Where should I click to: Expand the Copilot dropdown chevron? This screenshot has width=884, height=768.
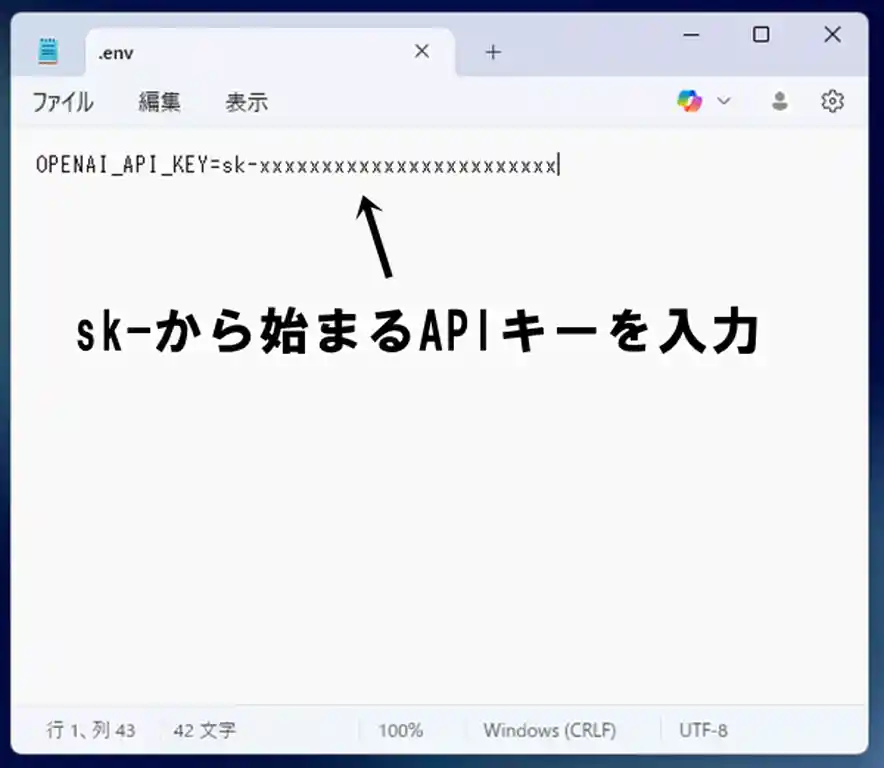click(x=724, y=101)
